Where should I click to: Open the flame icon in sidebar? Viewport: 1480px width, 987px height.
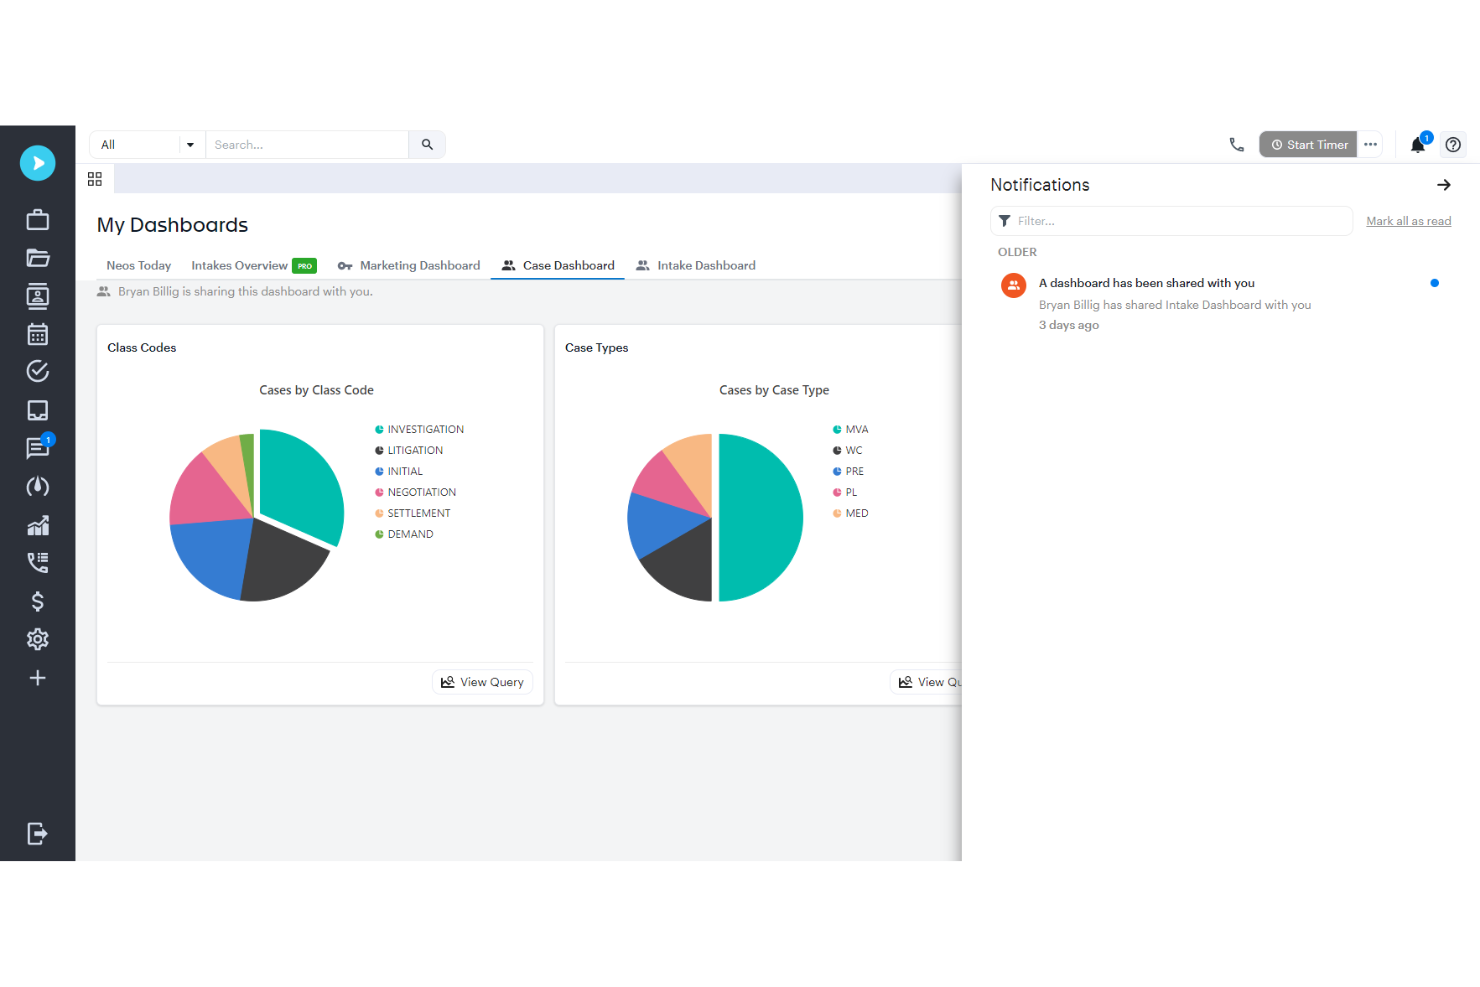point(38,487)
